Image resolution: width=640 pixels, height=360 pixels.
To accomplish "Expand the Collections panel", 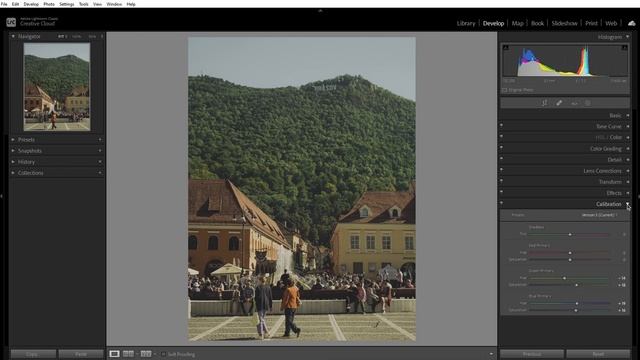I will (13, 173).
